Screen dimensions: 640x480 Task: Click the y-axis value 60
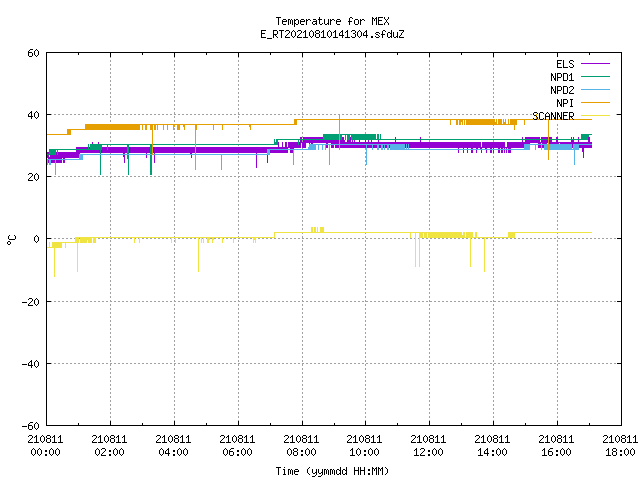pos(33,53)
